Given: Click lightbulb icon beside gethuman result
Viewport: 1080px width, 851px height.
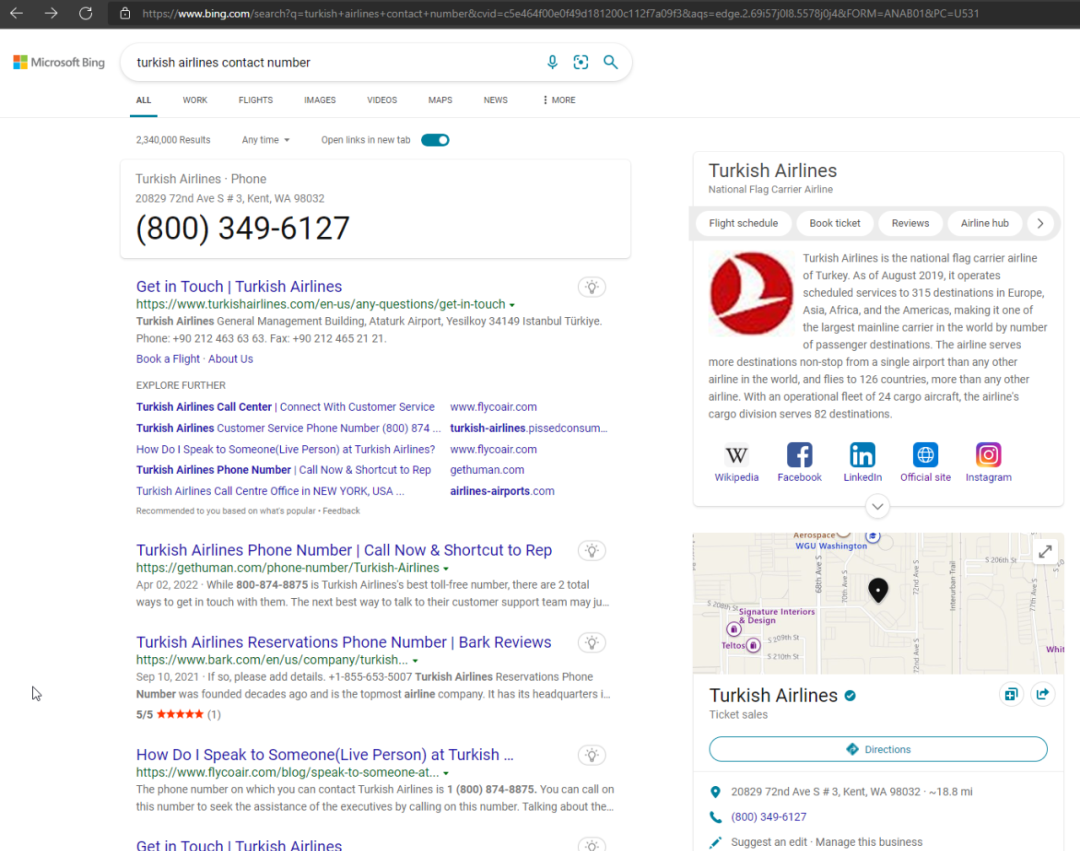Looking at the screenshot, I should [592, 551].
